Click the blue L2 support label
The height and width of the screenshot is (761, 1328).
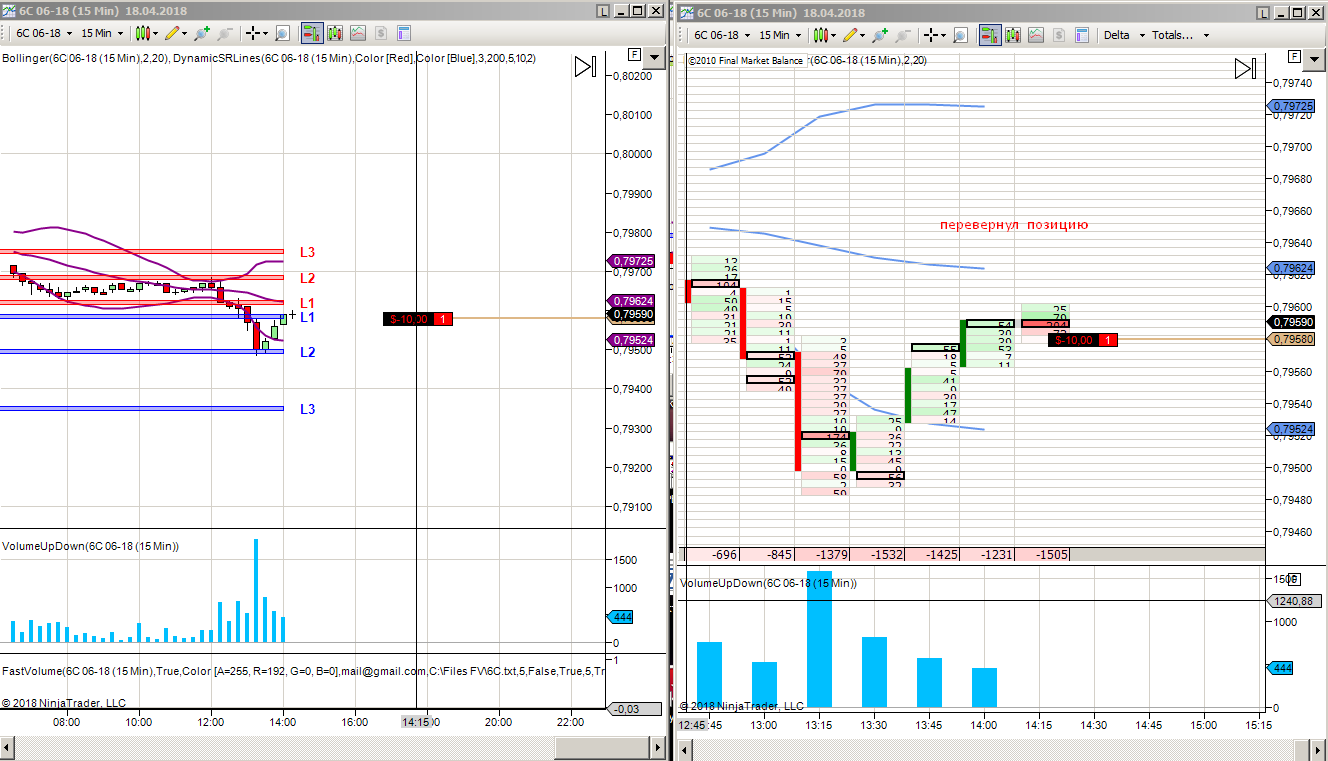(x=307, y=352)
